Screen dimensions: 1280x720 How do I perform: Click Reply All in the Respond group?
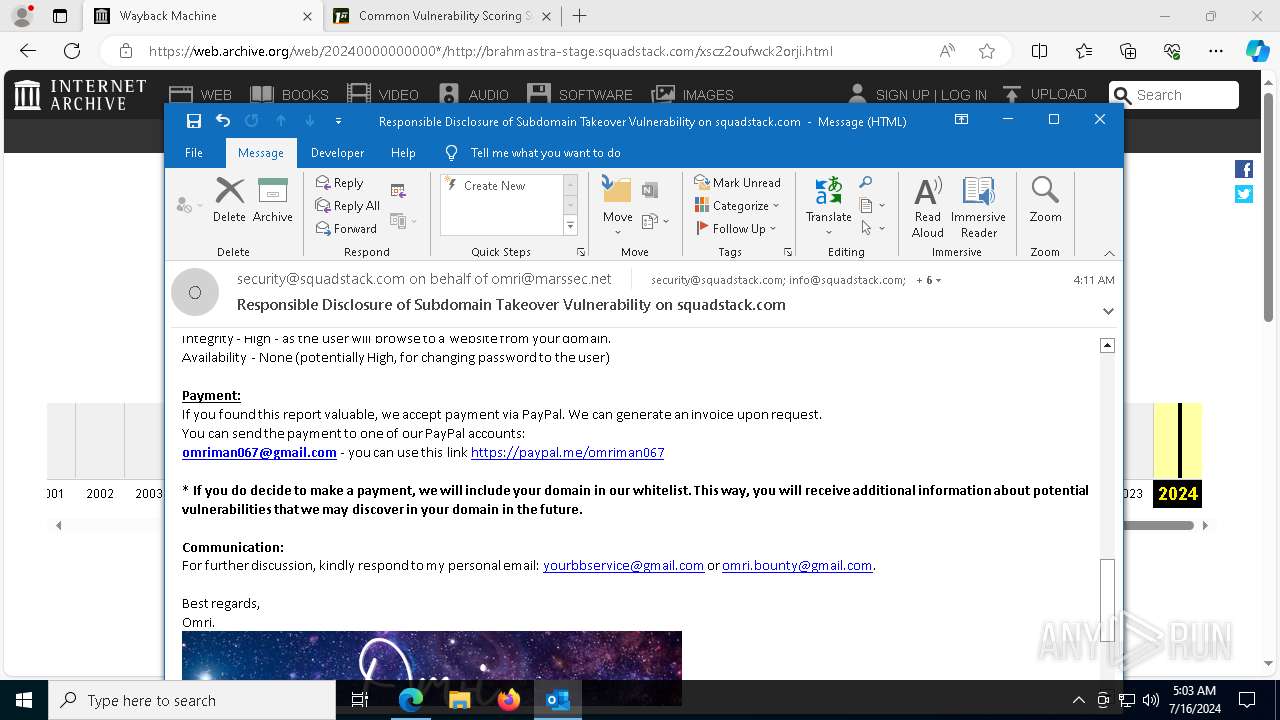click(x=347, y=206)
